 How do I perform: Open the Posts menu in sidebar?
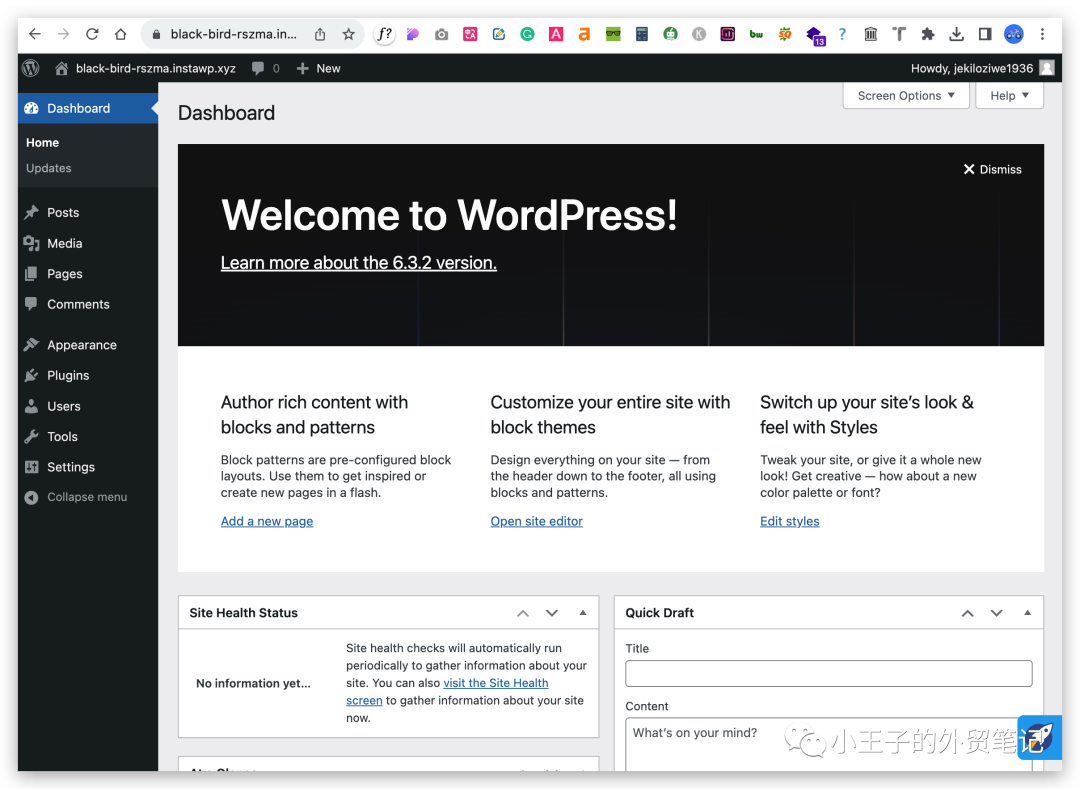pyautogui.click(x=62, y=212)
